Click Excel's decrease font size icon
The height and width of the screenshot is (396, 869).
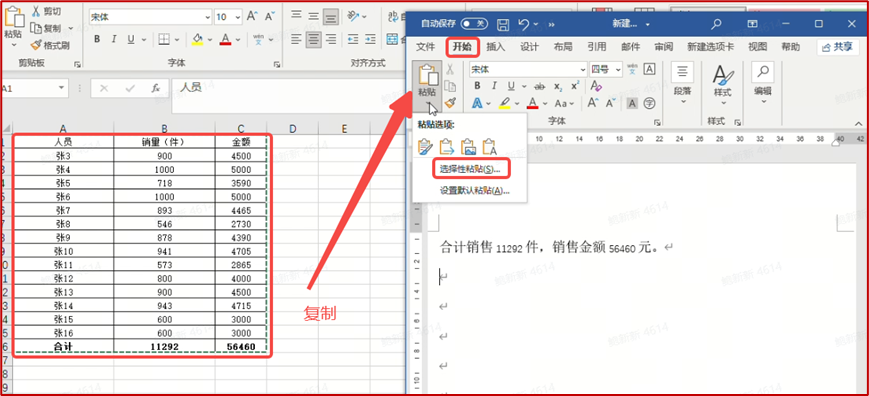point(270,17)
